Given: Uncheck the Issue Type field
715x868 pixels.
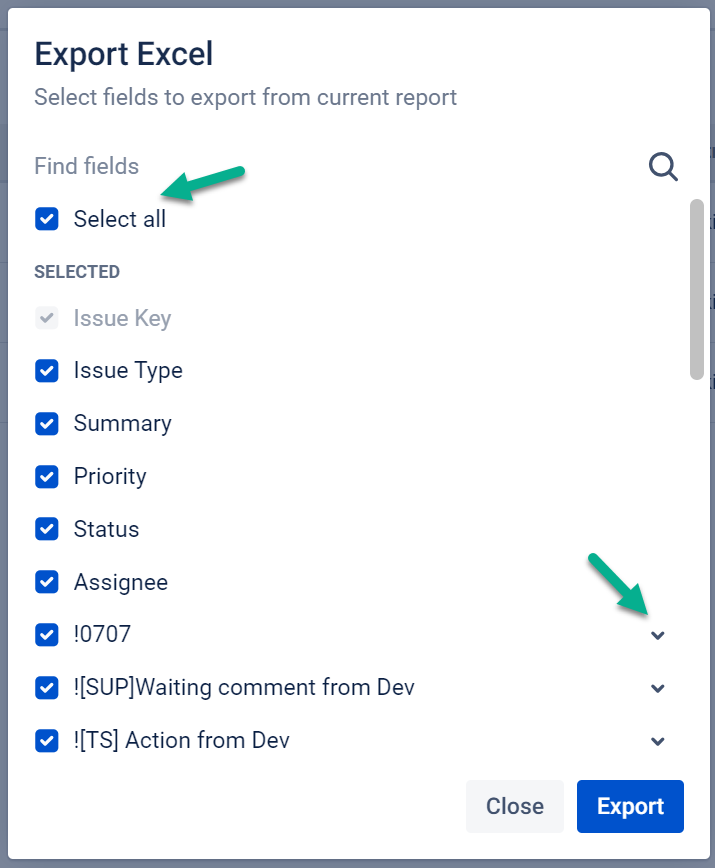Looking at the screenshot, I should point(47,371).
